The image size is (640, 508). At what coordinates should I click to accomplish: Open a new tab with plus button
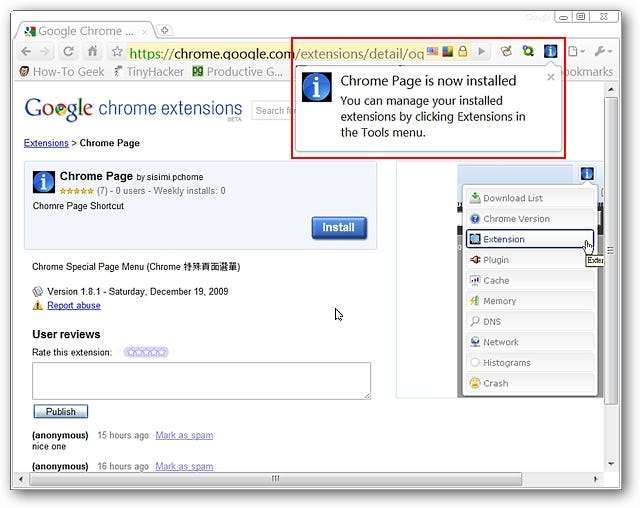click(x=165, y=30)
